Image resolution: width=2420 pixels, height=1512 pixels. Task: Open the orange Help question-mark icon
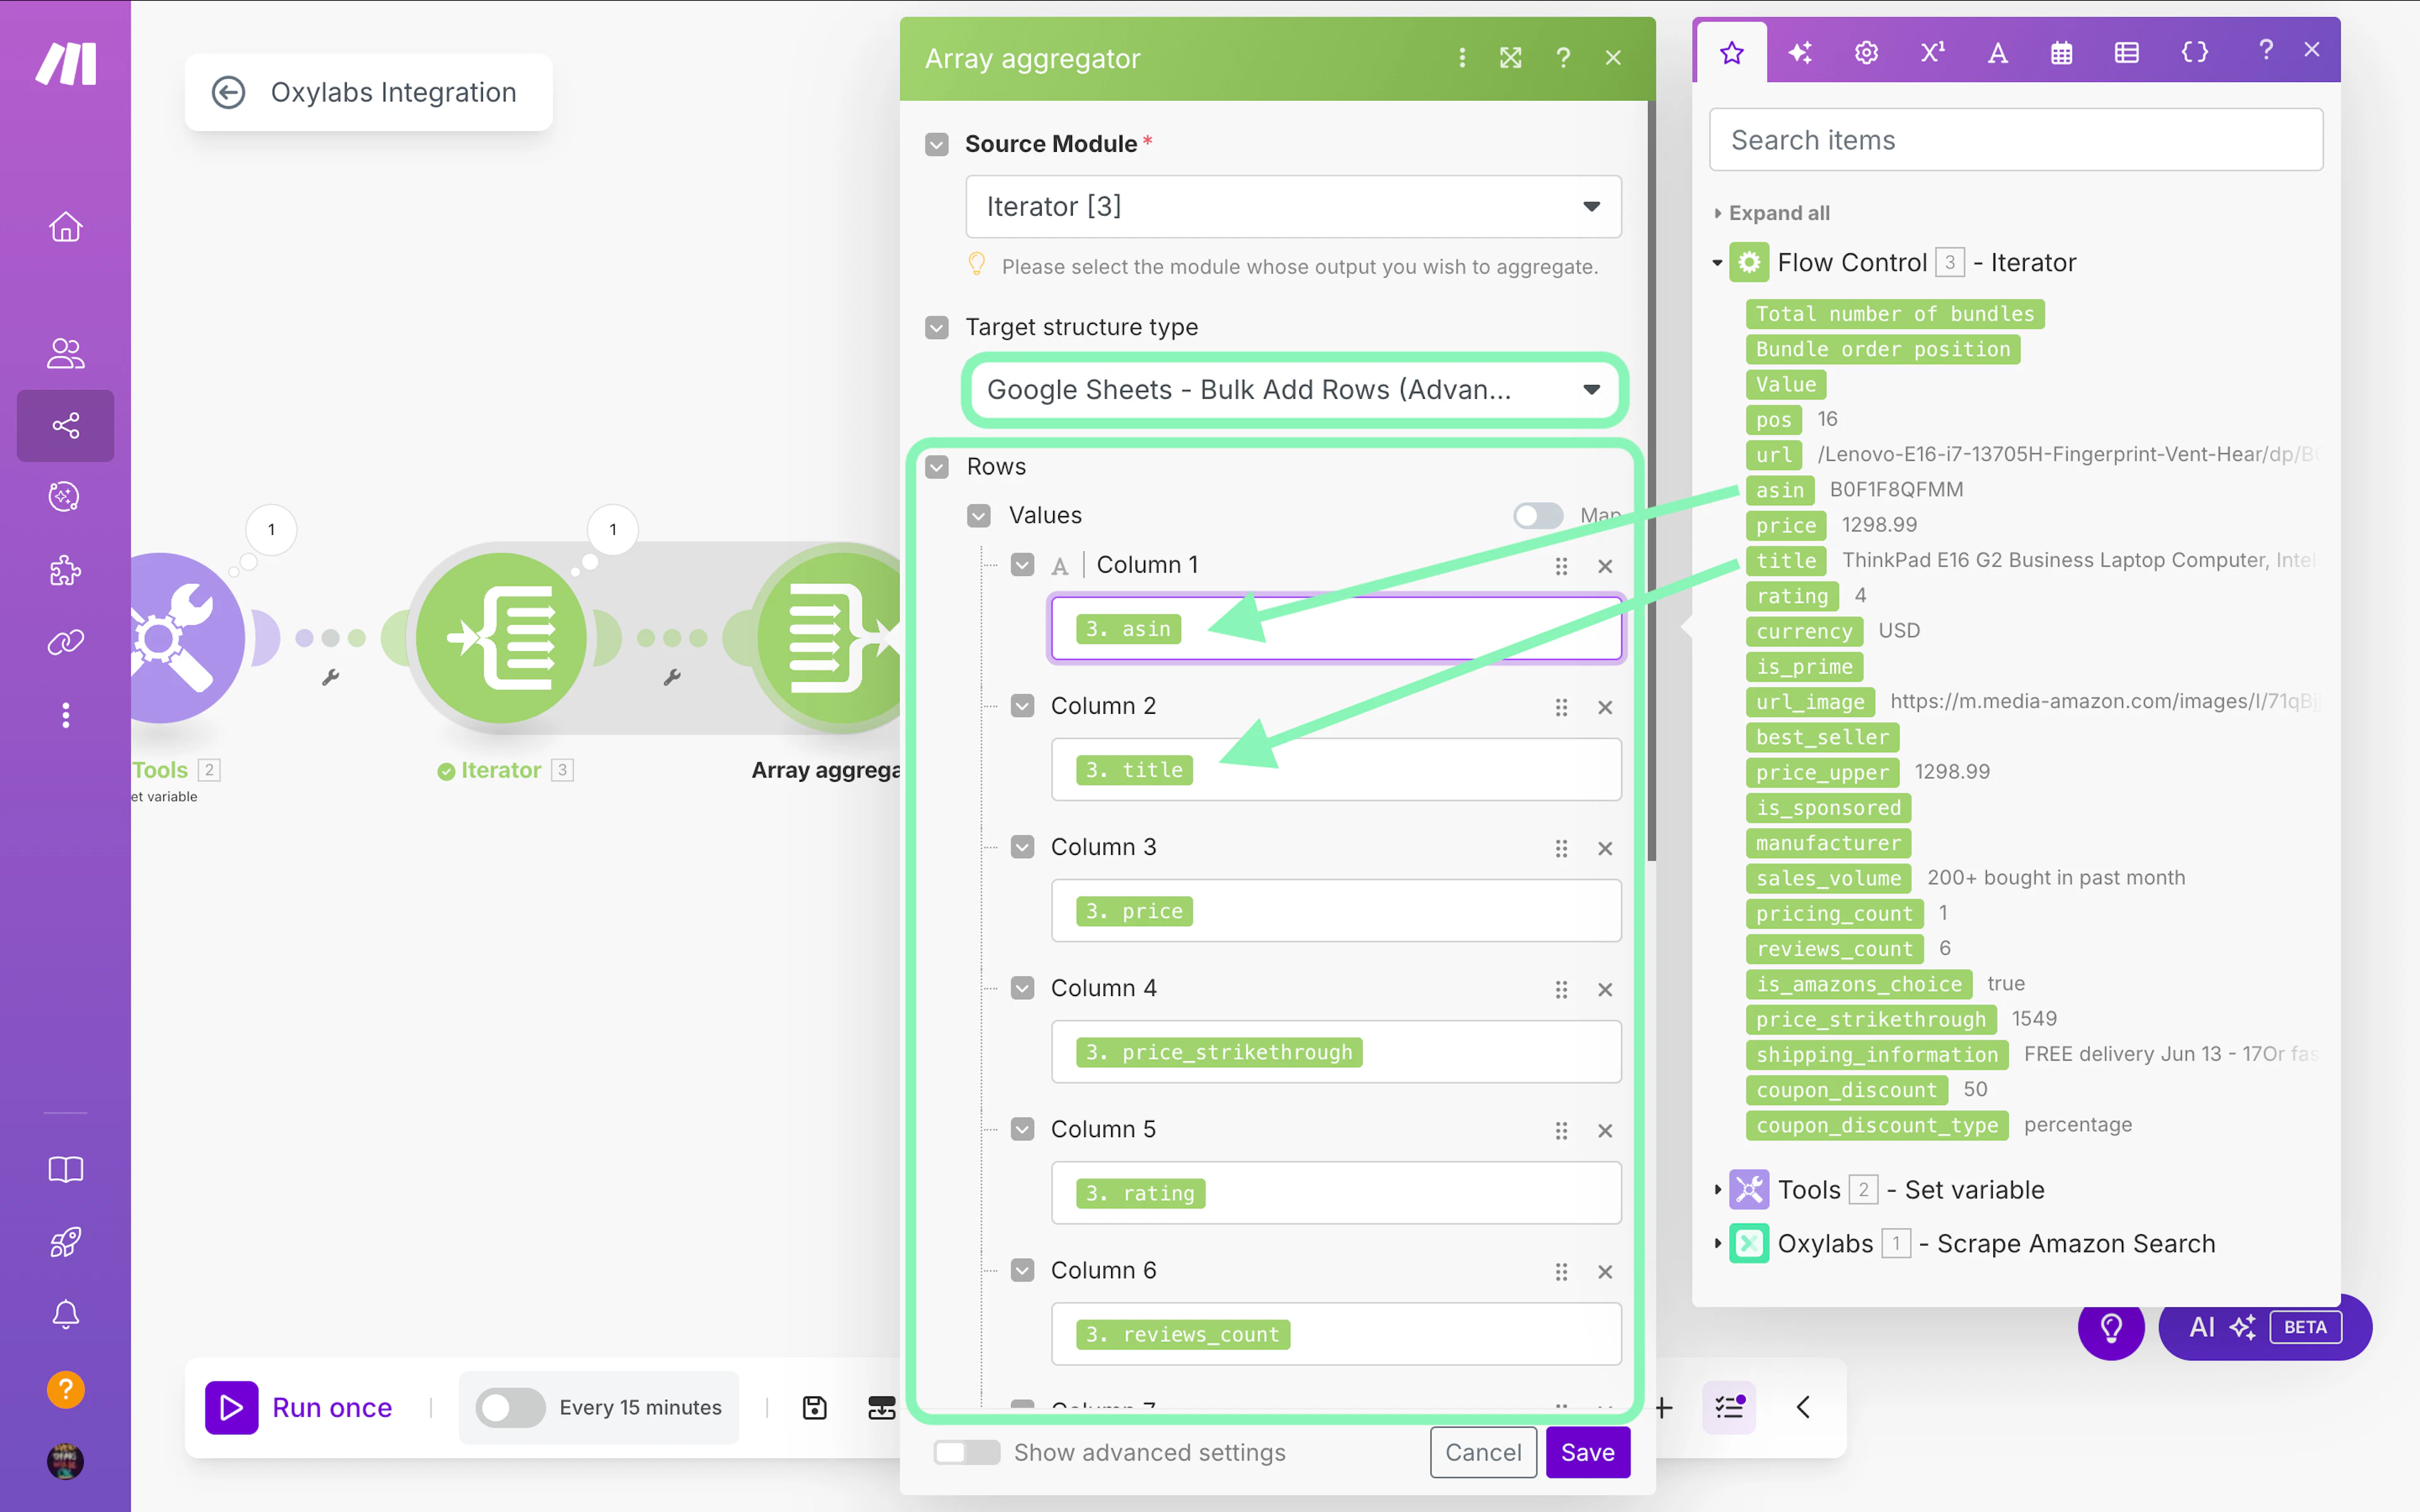click(65, 1389)
